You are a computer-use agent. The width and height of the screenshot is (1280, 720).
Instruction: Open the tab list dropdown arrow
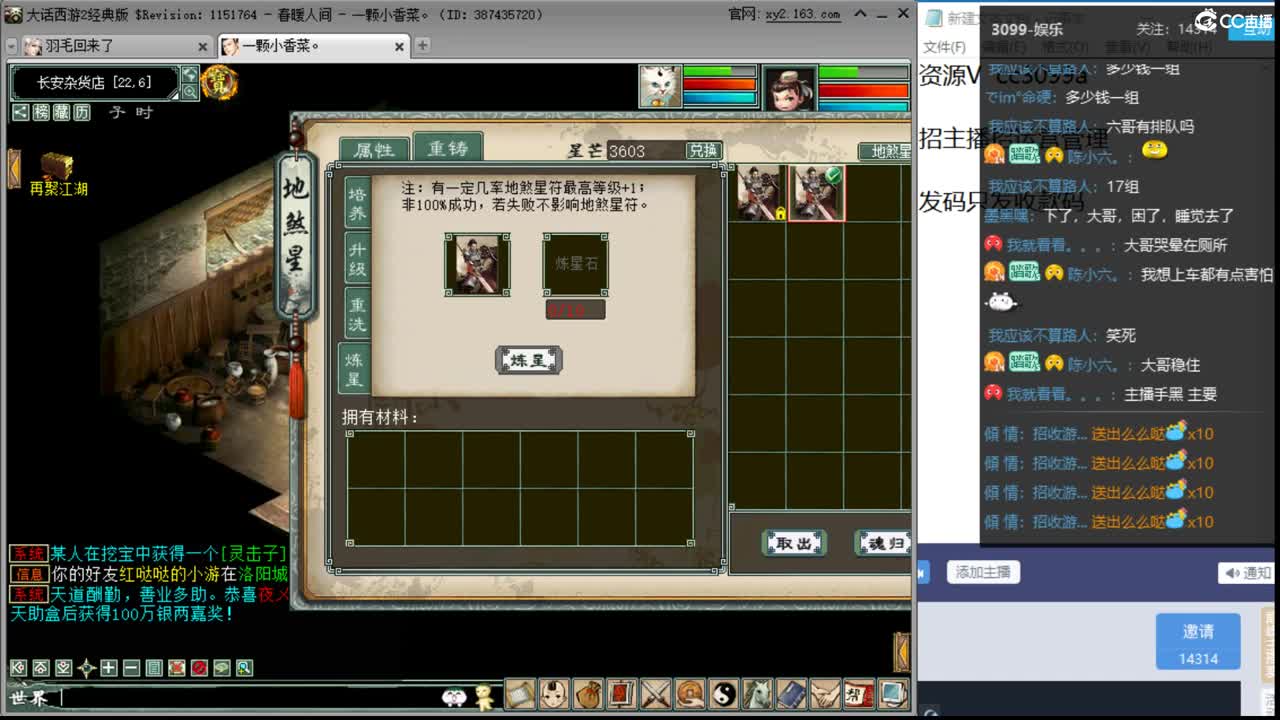pos(10,46)
